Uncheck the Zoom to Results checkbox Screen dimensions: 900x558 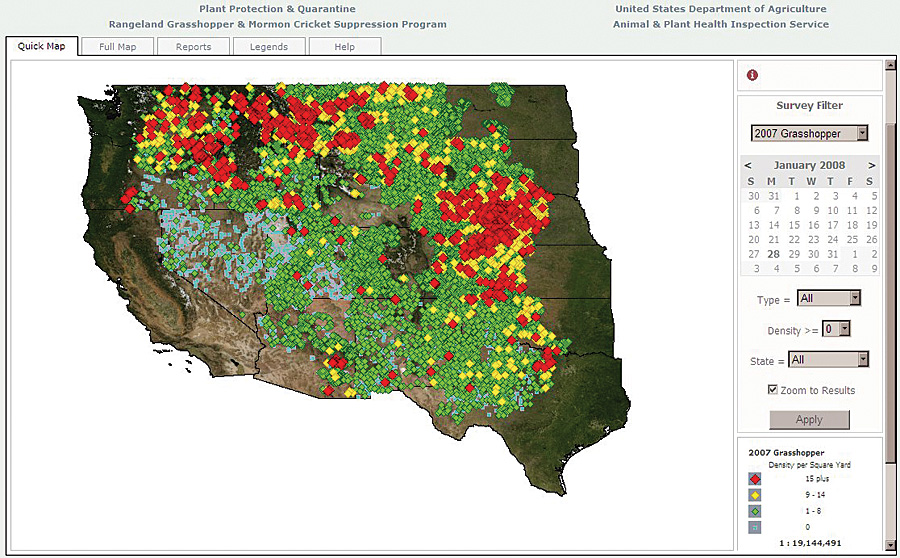pyautogui.click(x=772, y=389)
